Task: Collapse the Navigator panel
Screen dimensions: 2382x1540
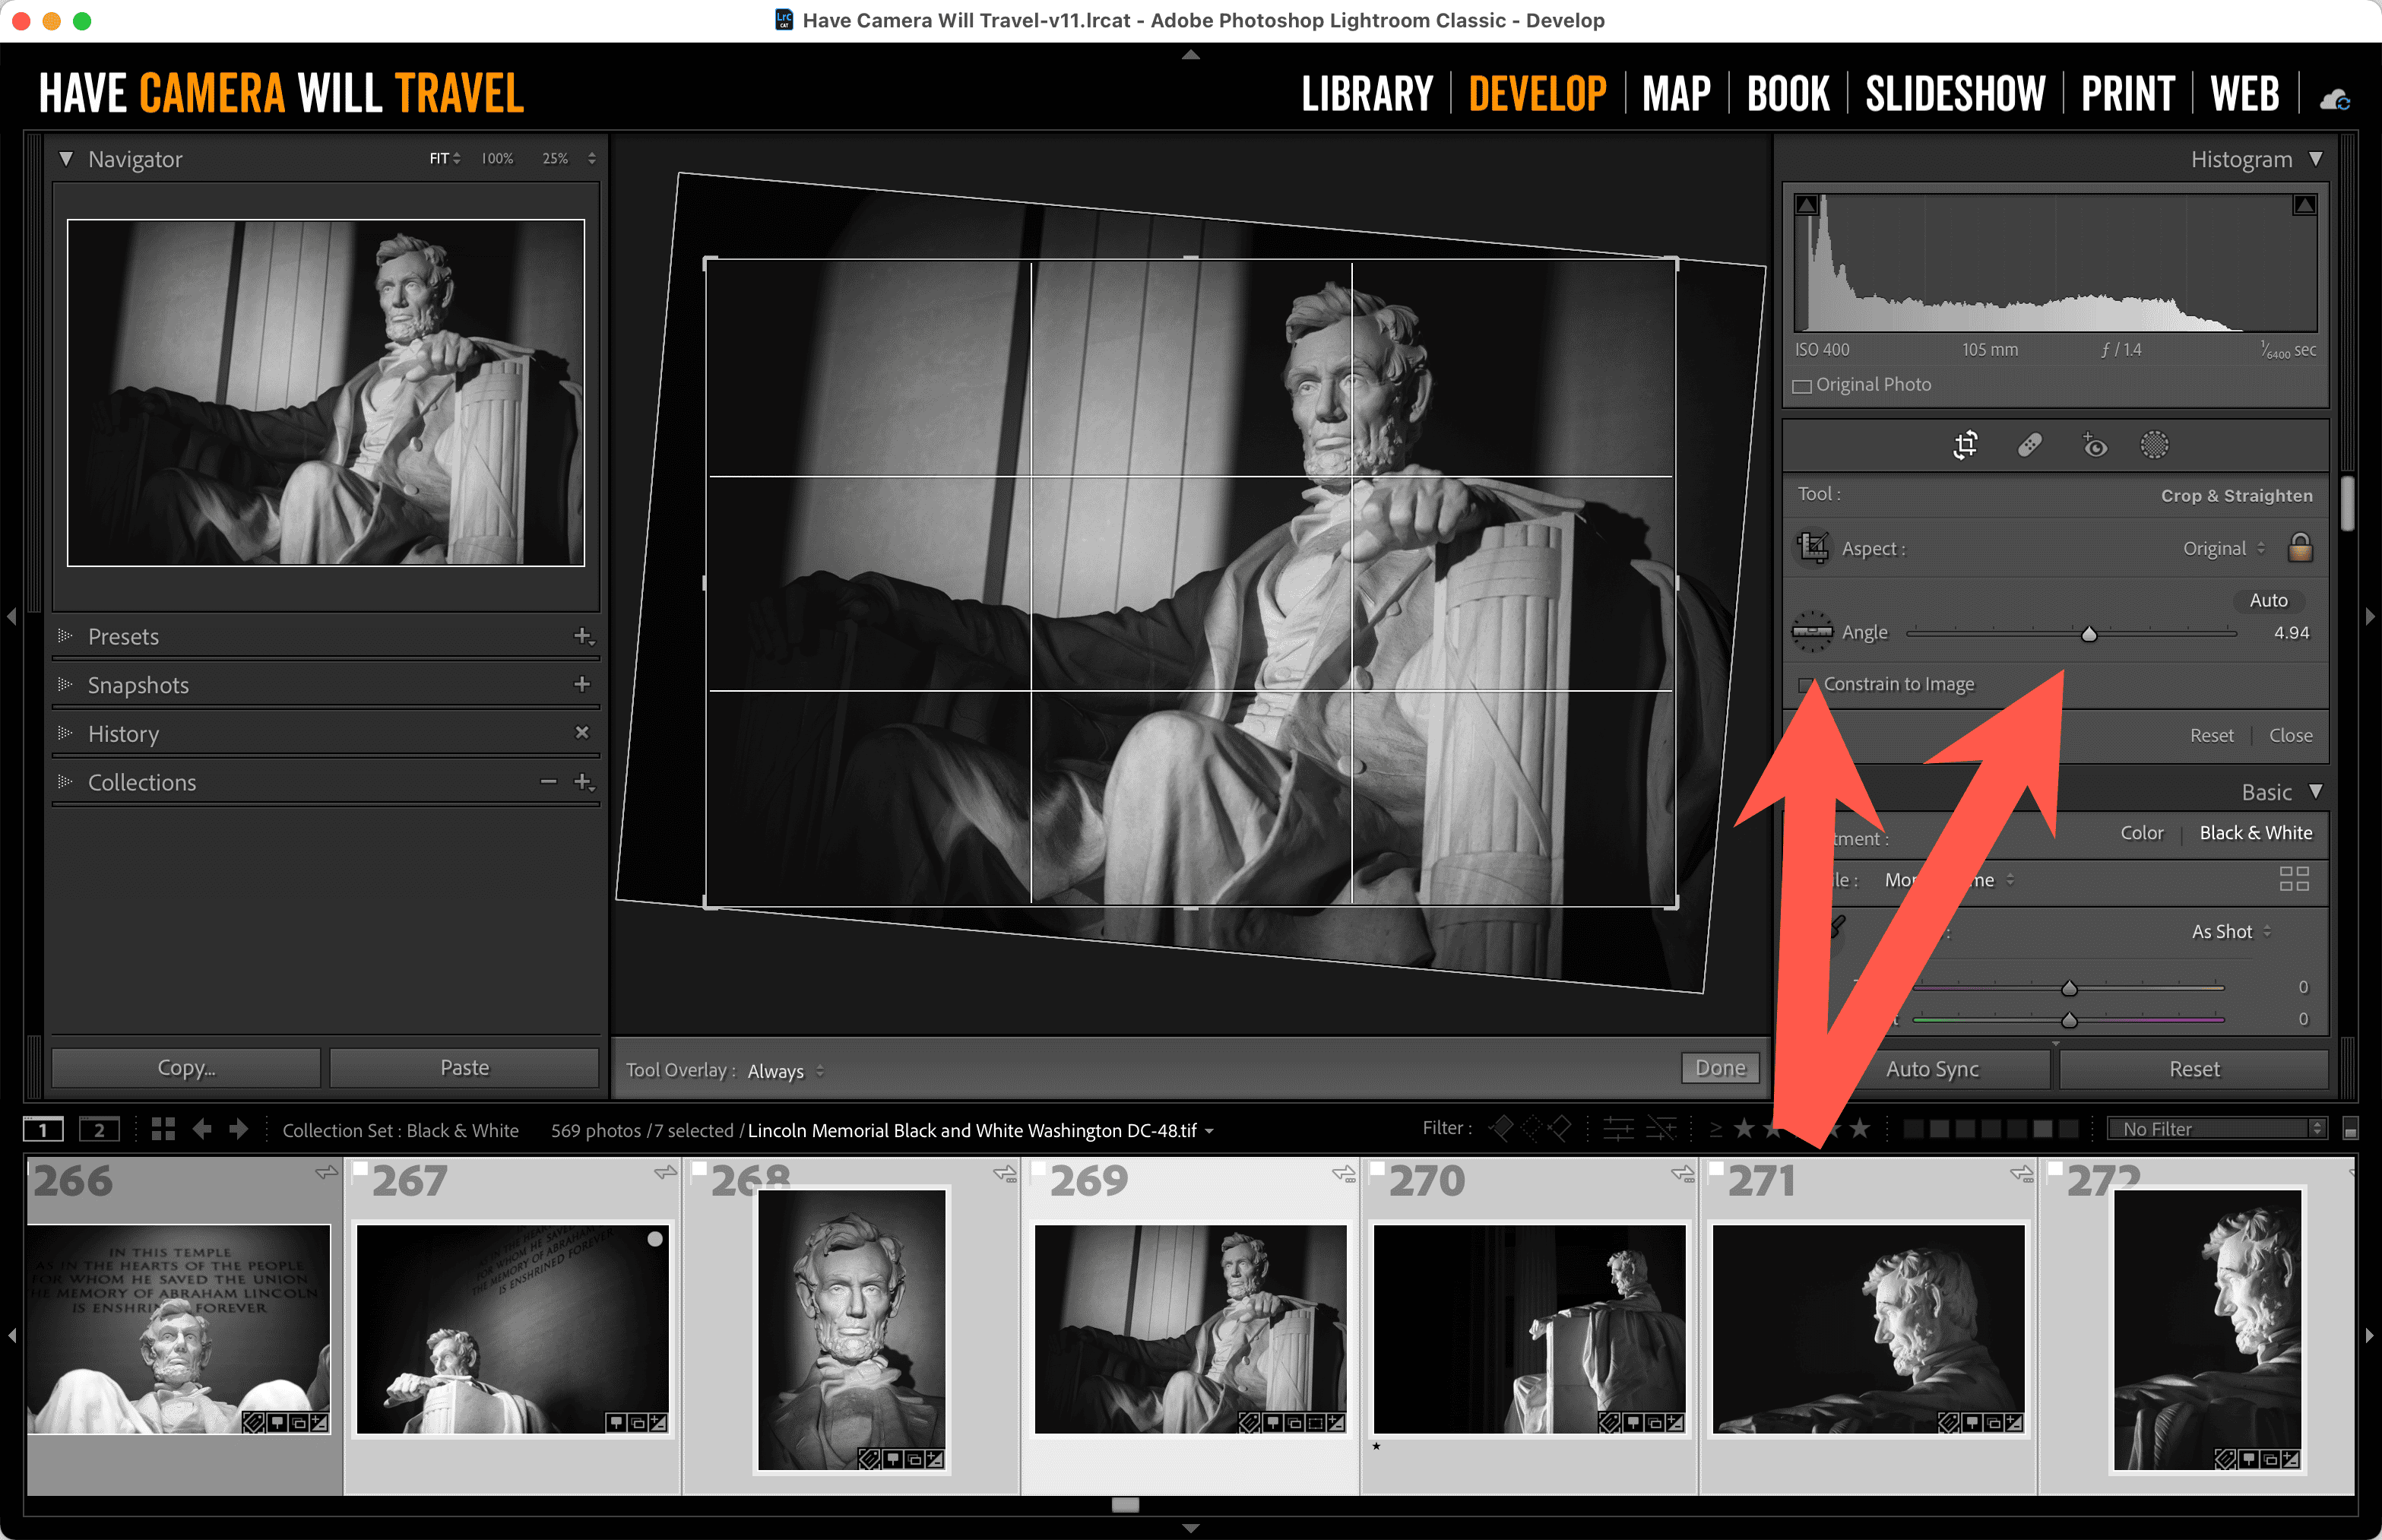Action: [x=66, y=159]
